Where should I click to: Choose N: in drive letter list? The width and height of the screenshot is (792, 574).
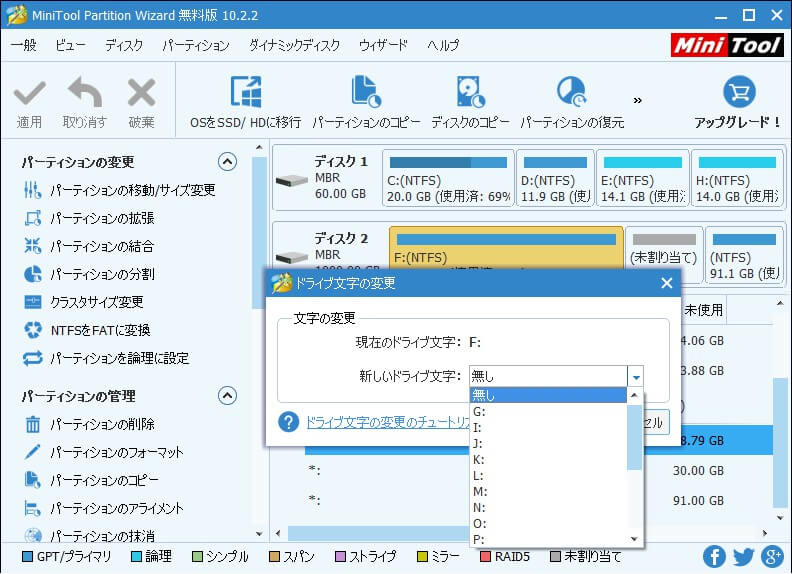click(x=548, y=508)
